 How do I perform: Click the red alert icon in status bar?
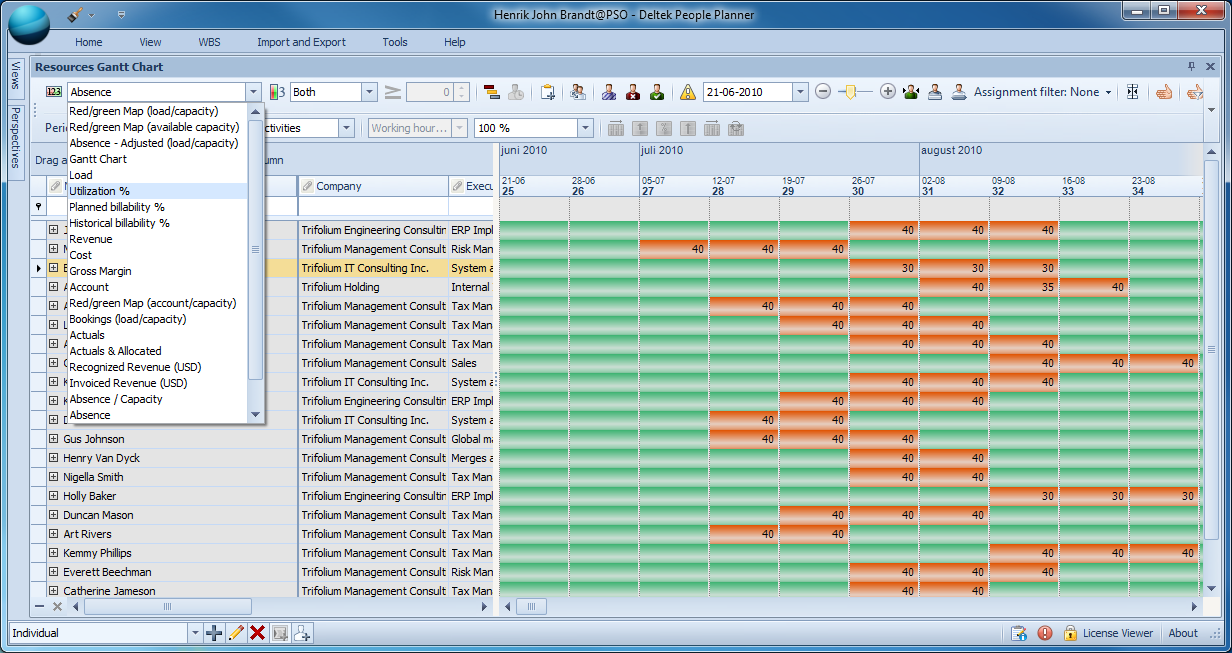click(1045, 633)
